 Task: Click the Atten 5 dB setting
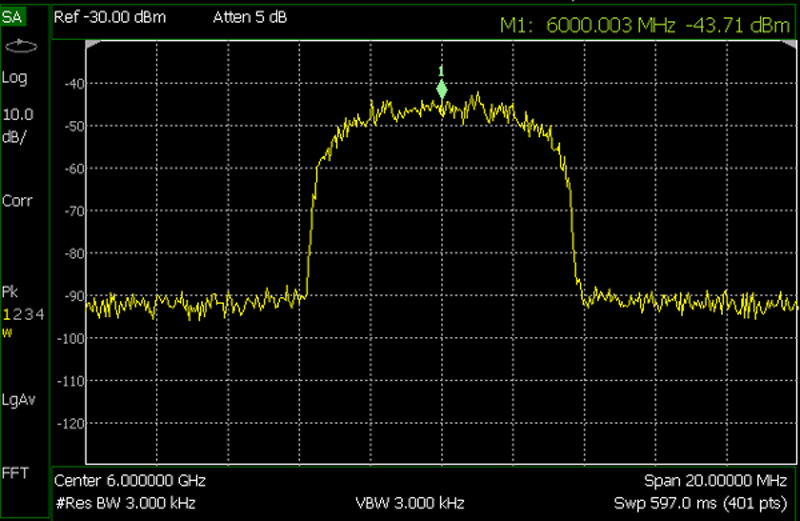click(x=250, y=18)
